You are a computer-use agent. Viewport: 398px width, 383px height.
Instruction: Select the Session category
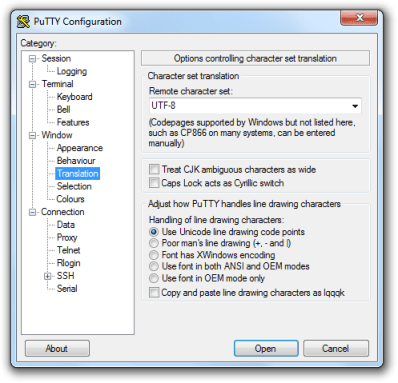(56, 59)
